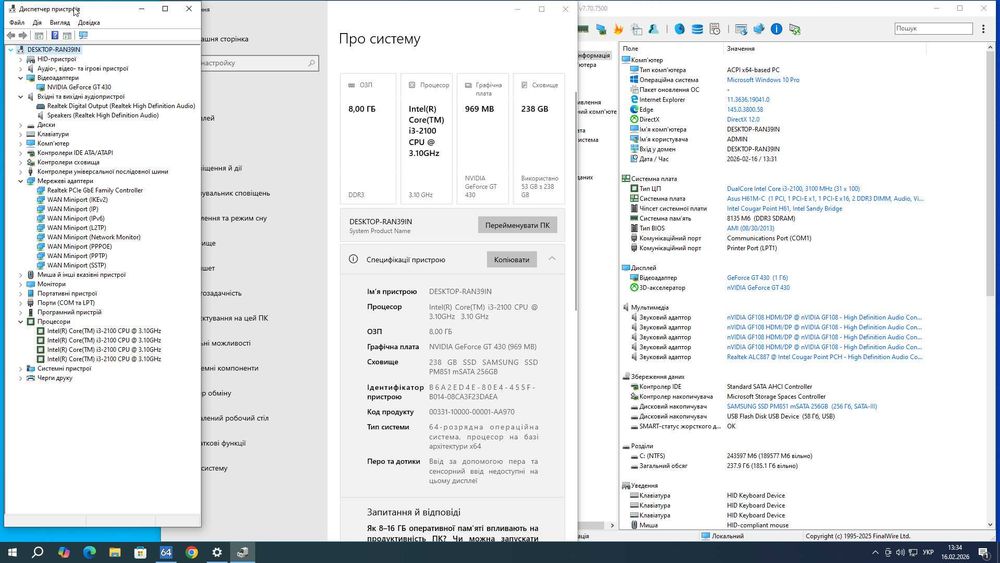
Task: Click the monitor with green arrow icon in AIDA64
Action: point(794,29)
